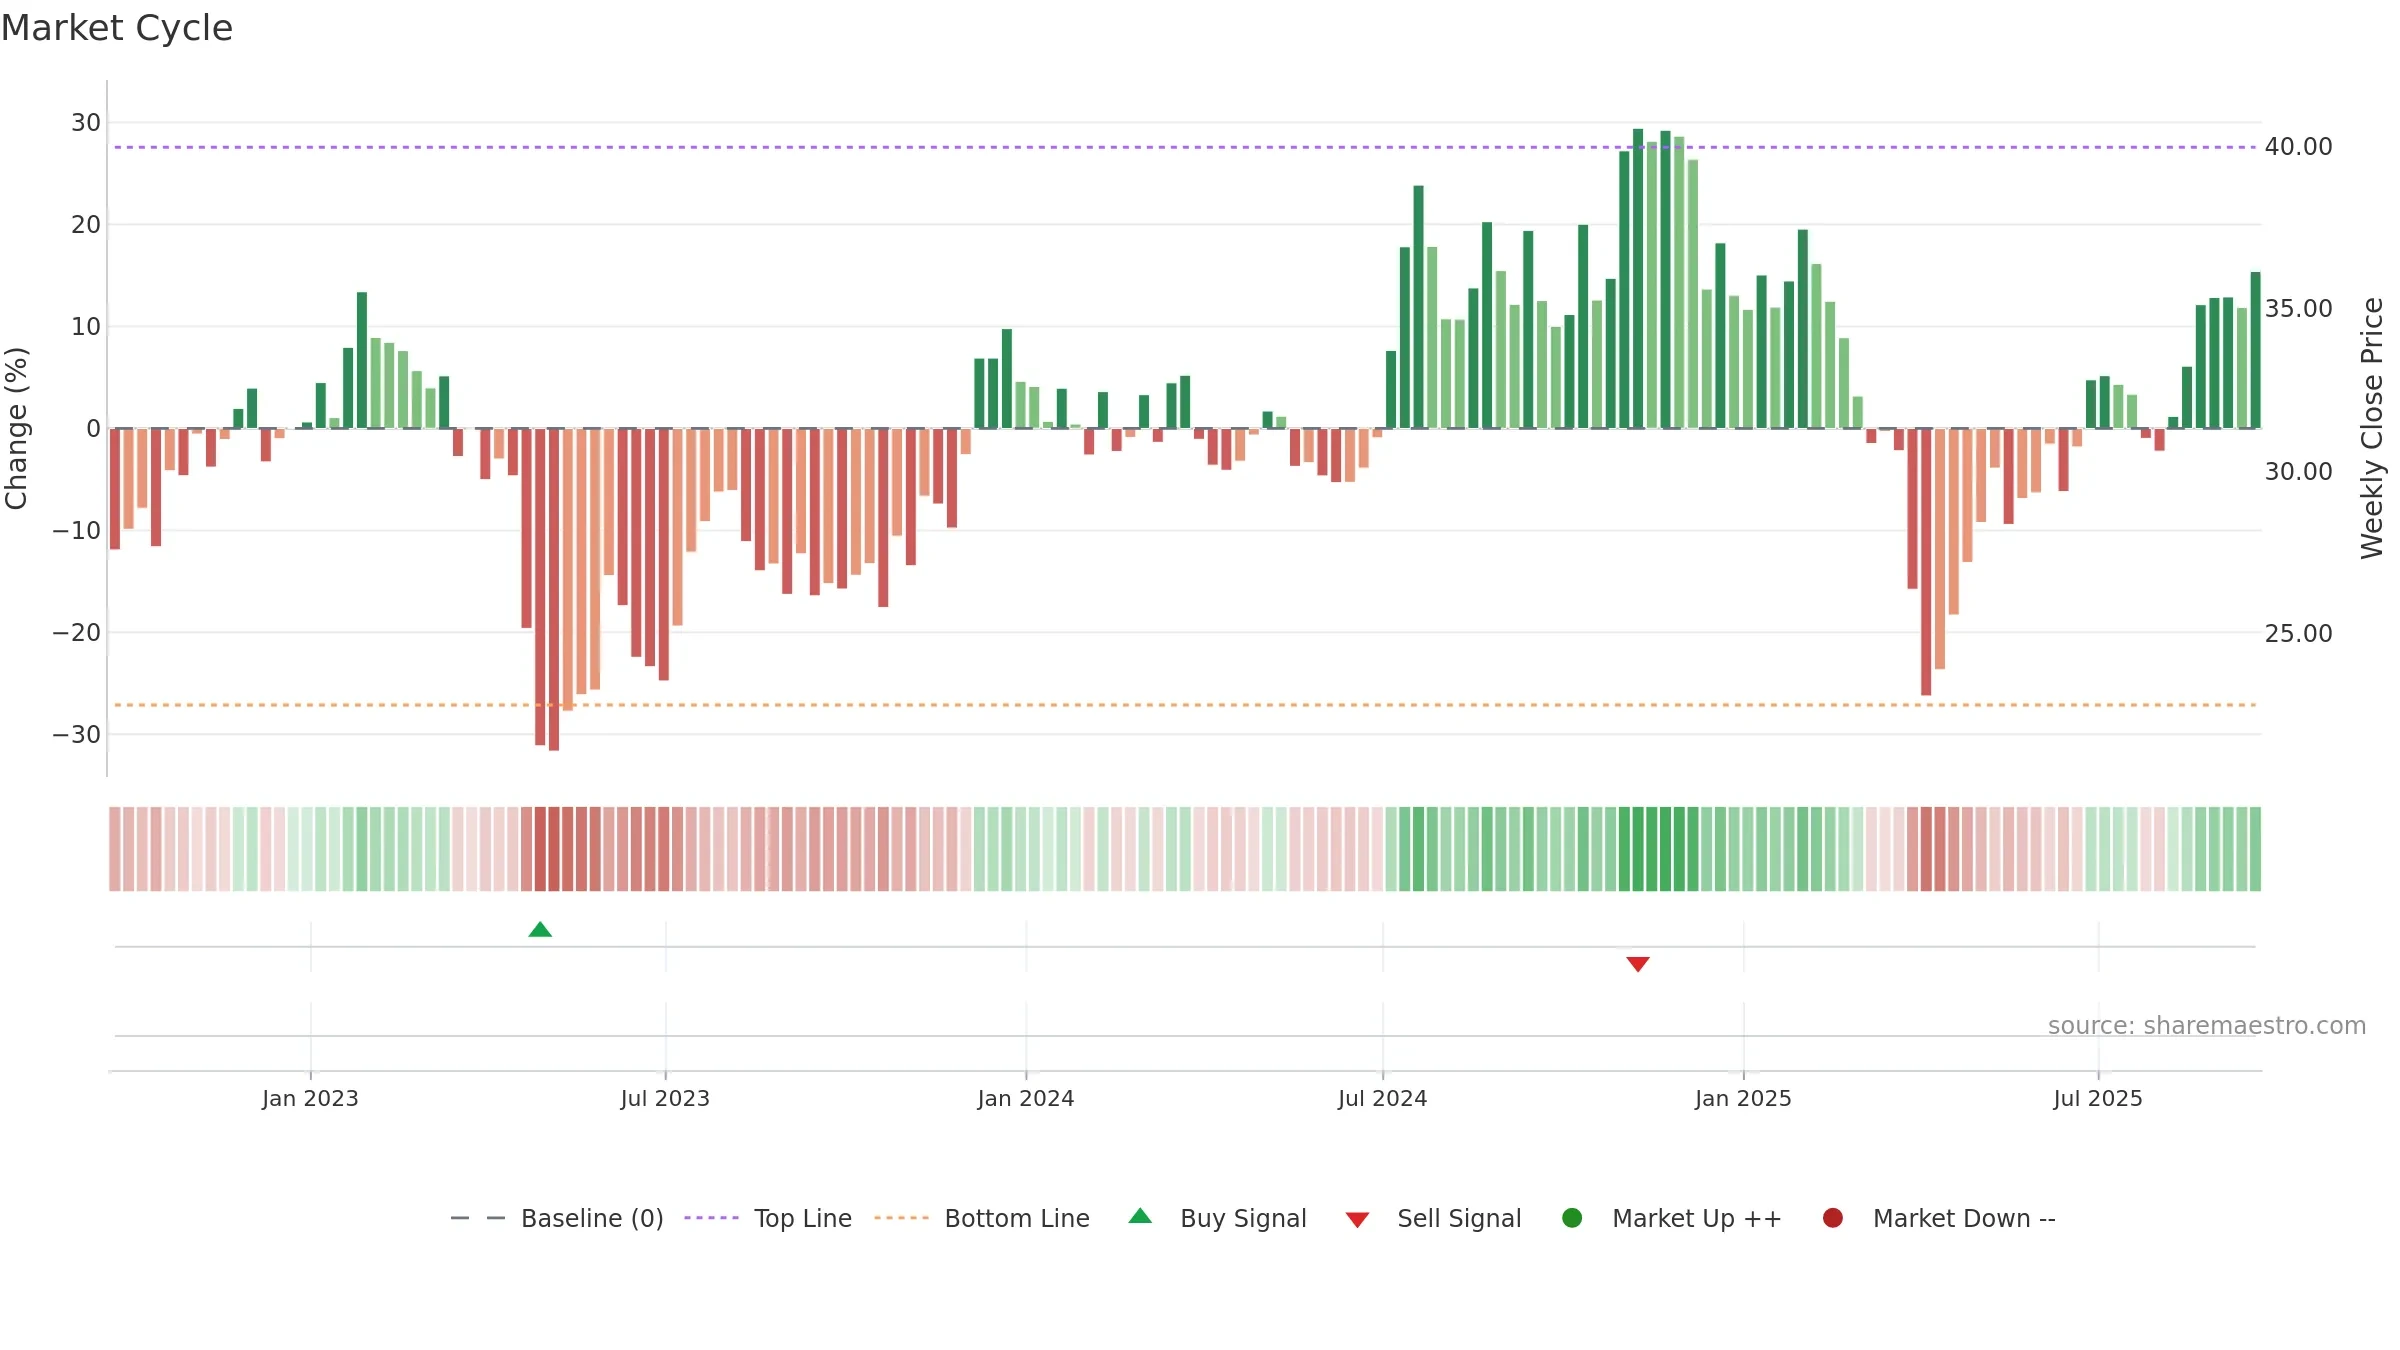Click the Jan 2023 axis label
2400x1350 pixels.
pos(310,1099)
